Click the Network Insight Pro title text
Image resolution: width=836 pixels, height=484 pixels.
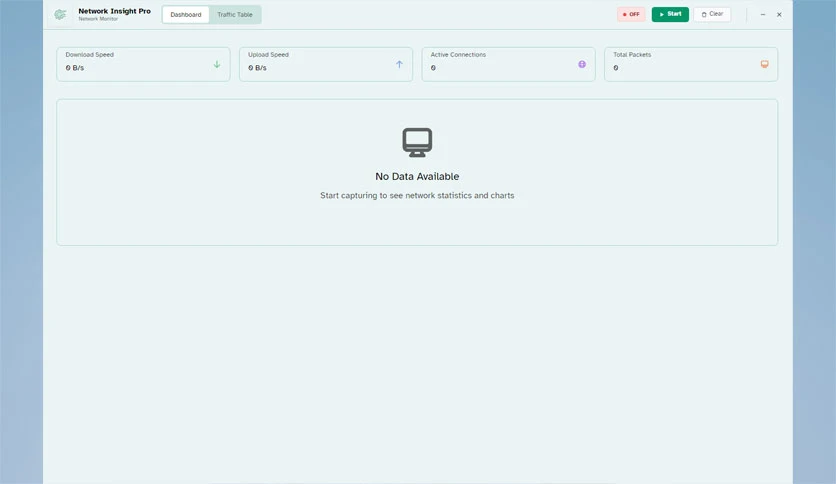[115, 11]
